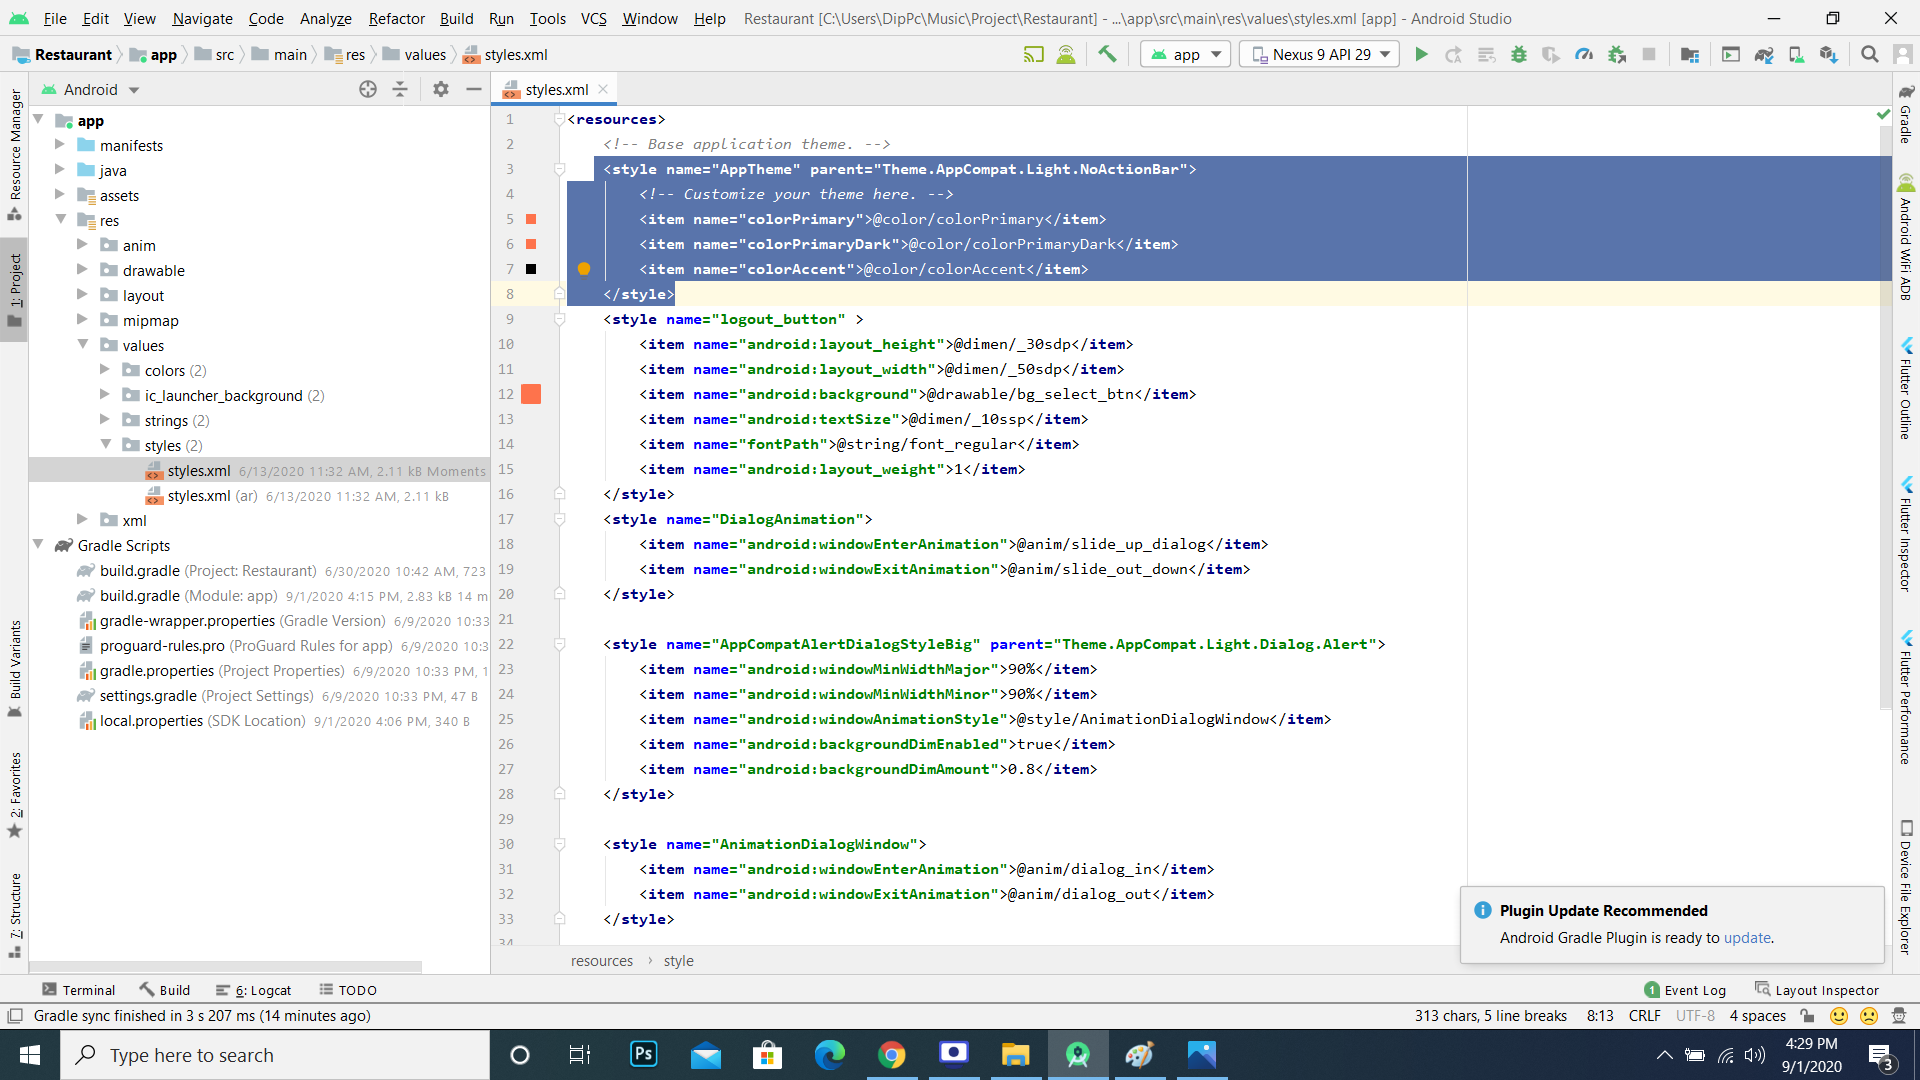Open the Logcat tool window tab
Image resolution: width=1920 pixels, height=1080 pixels.
[x=254, y=990]
